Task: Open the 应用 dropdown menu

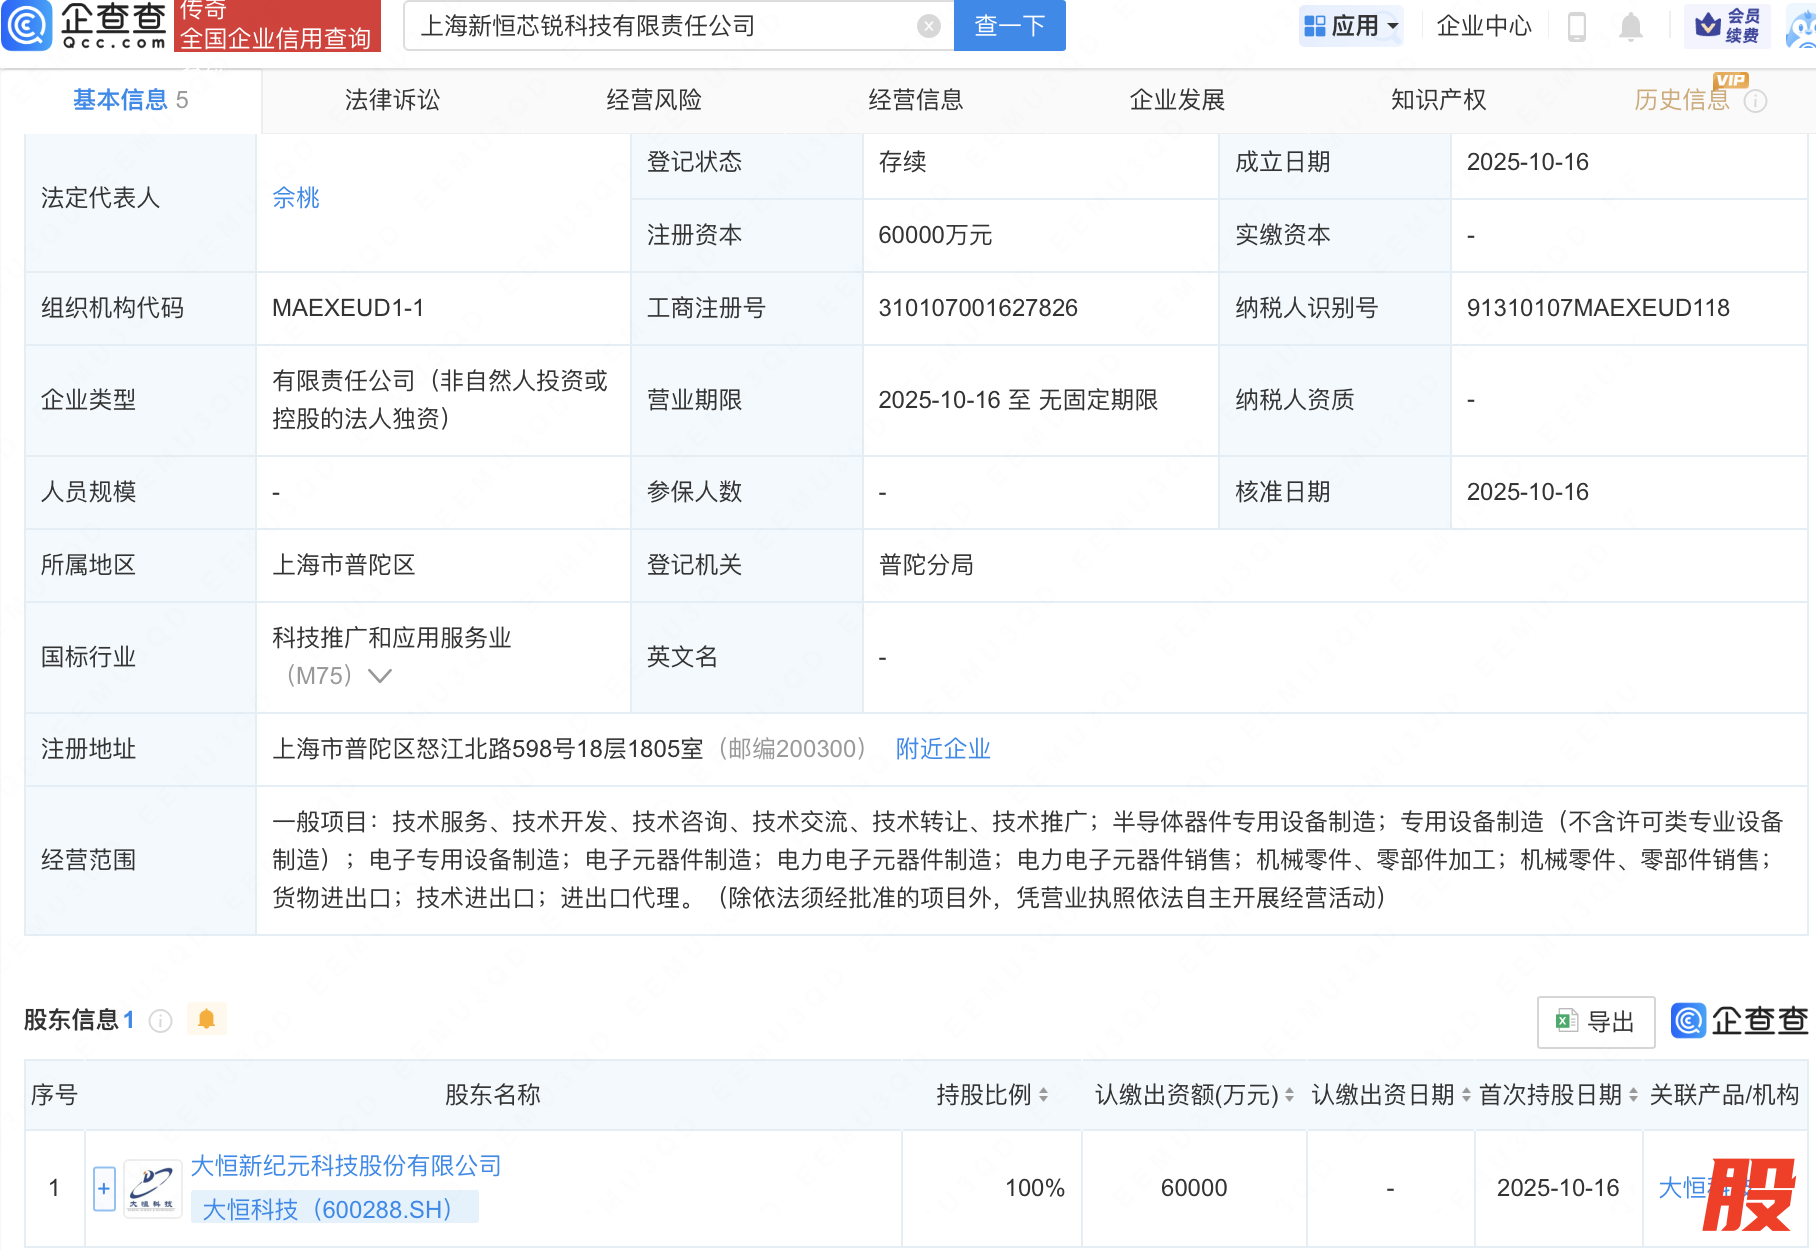Action: [1352, 26]
